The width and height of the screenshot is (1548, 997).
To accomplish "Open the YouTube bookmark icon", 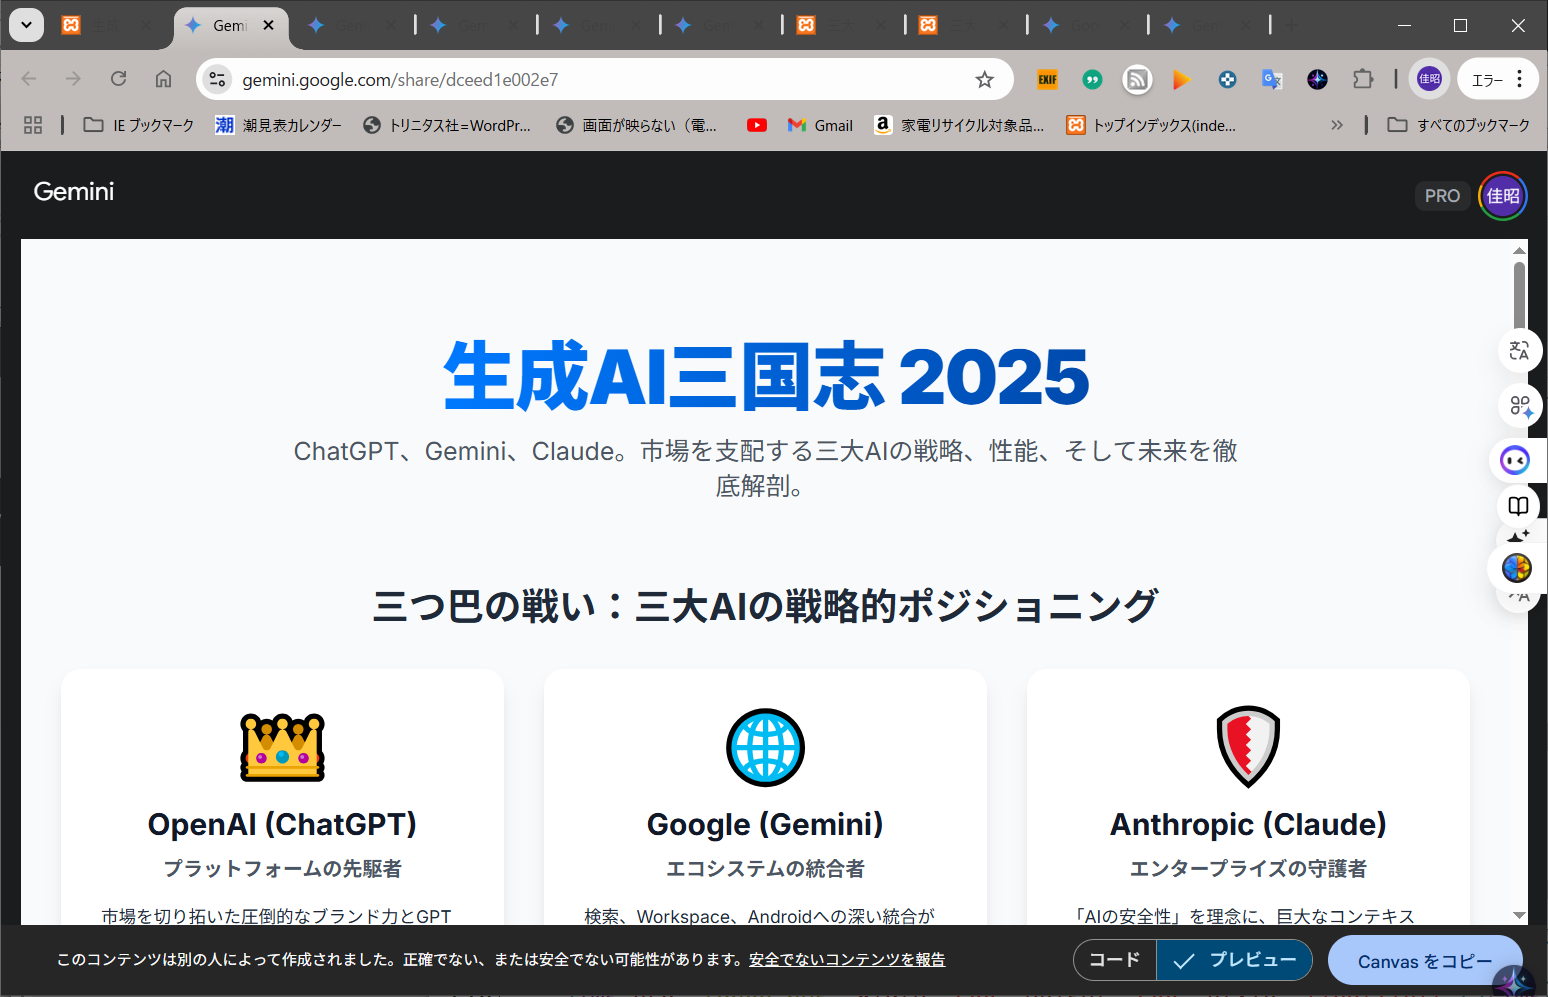I will coord(757,125).
